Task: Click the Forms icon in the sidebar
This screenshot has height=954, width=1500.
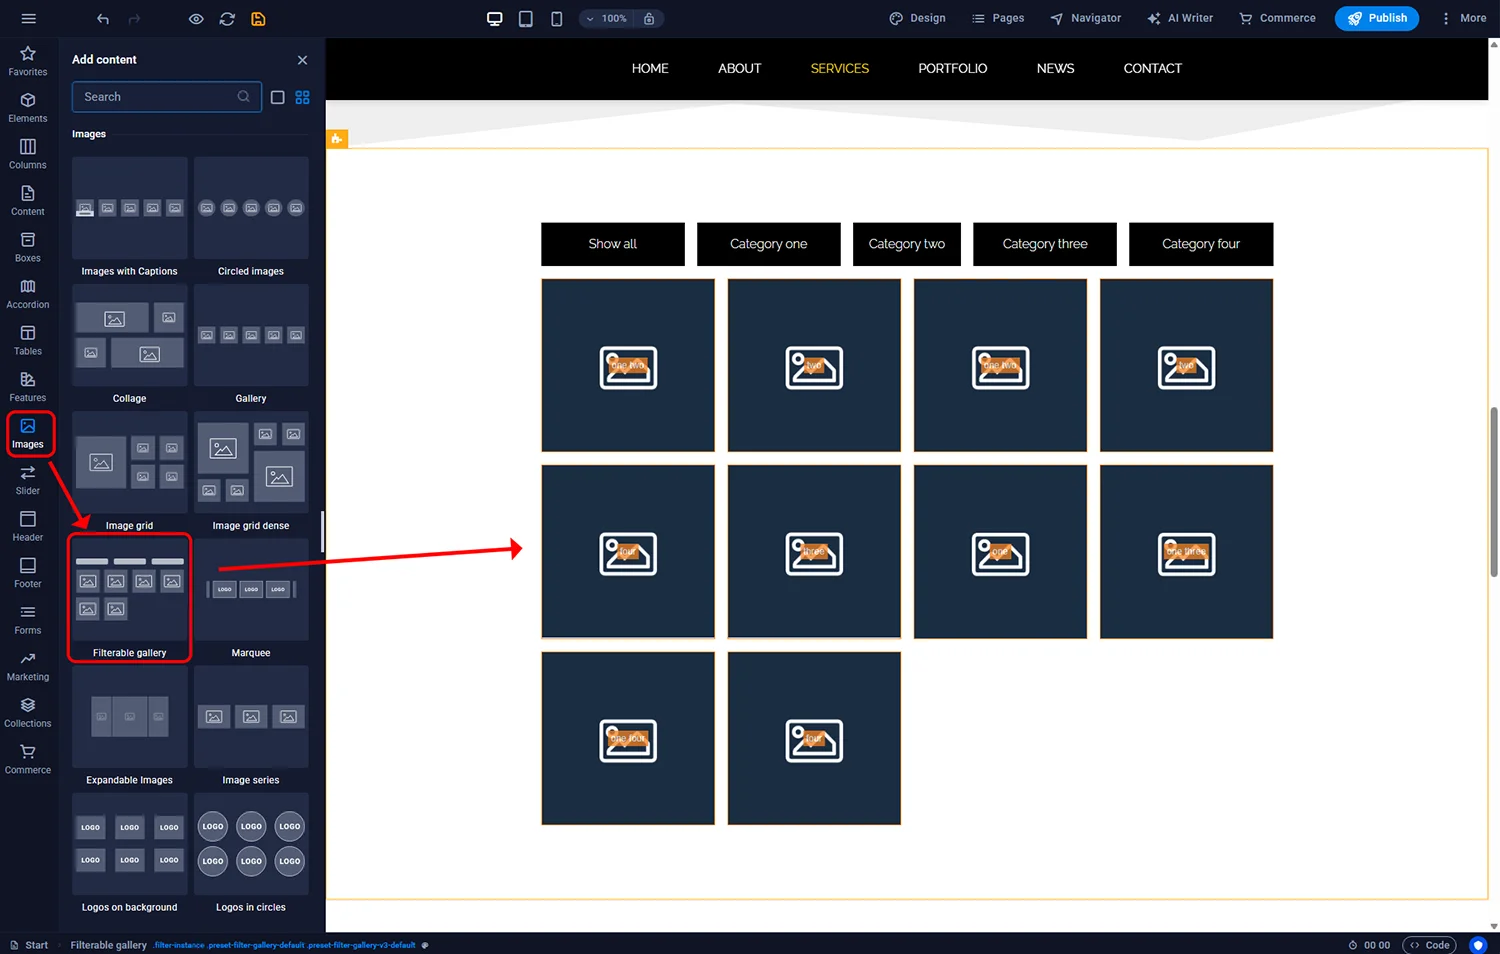Action: [27, 619]
